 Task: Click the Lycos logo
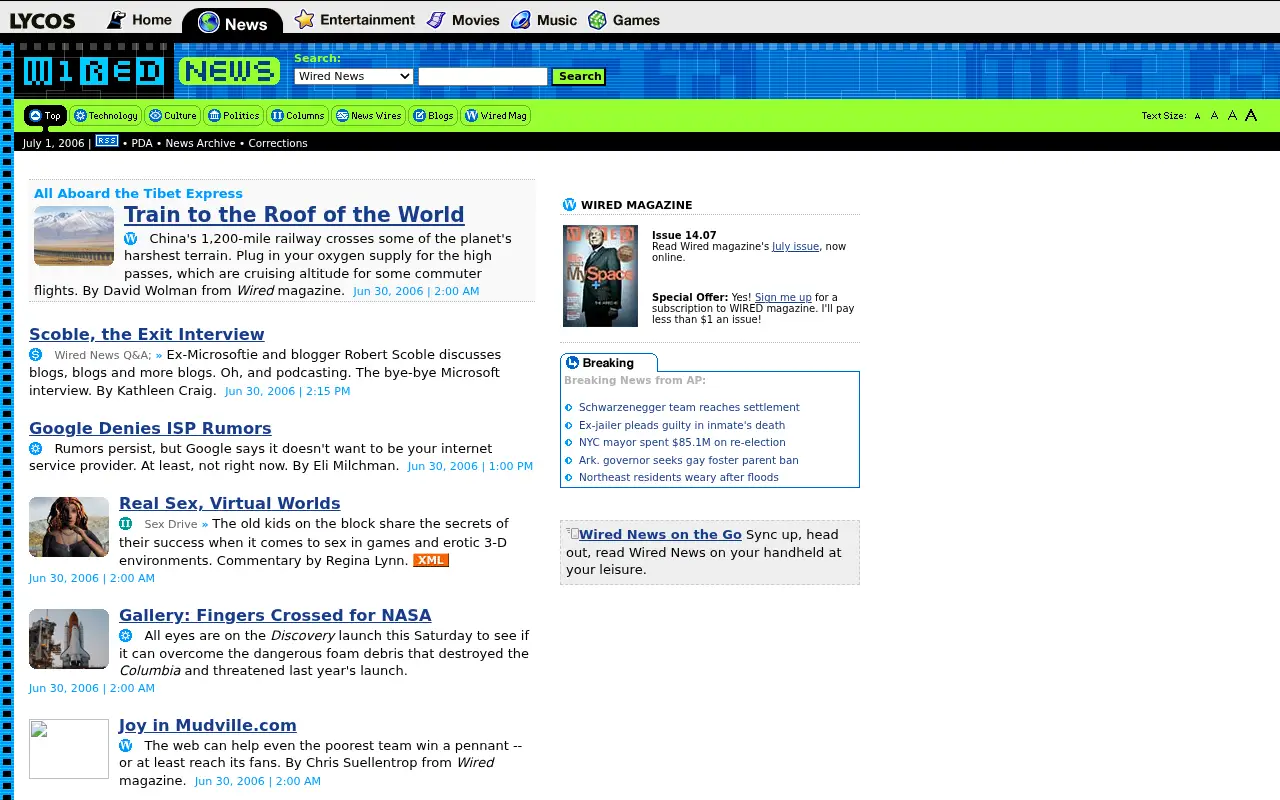[42, 20]
